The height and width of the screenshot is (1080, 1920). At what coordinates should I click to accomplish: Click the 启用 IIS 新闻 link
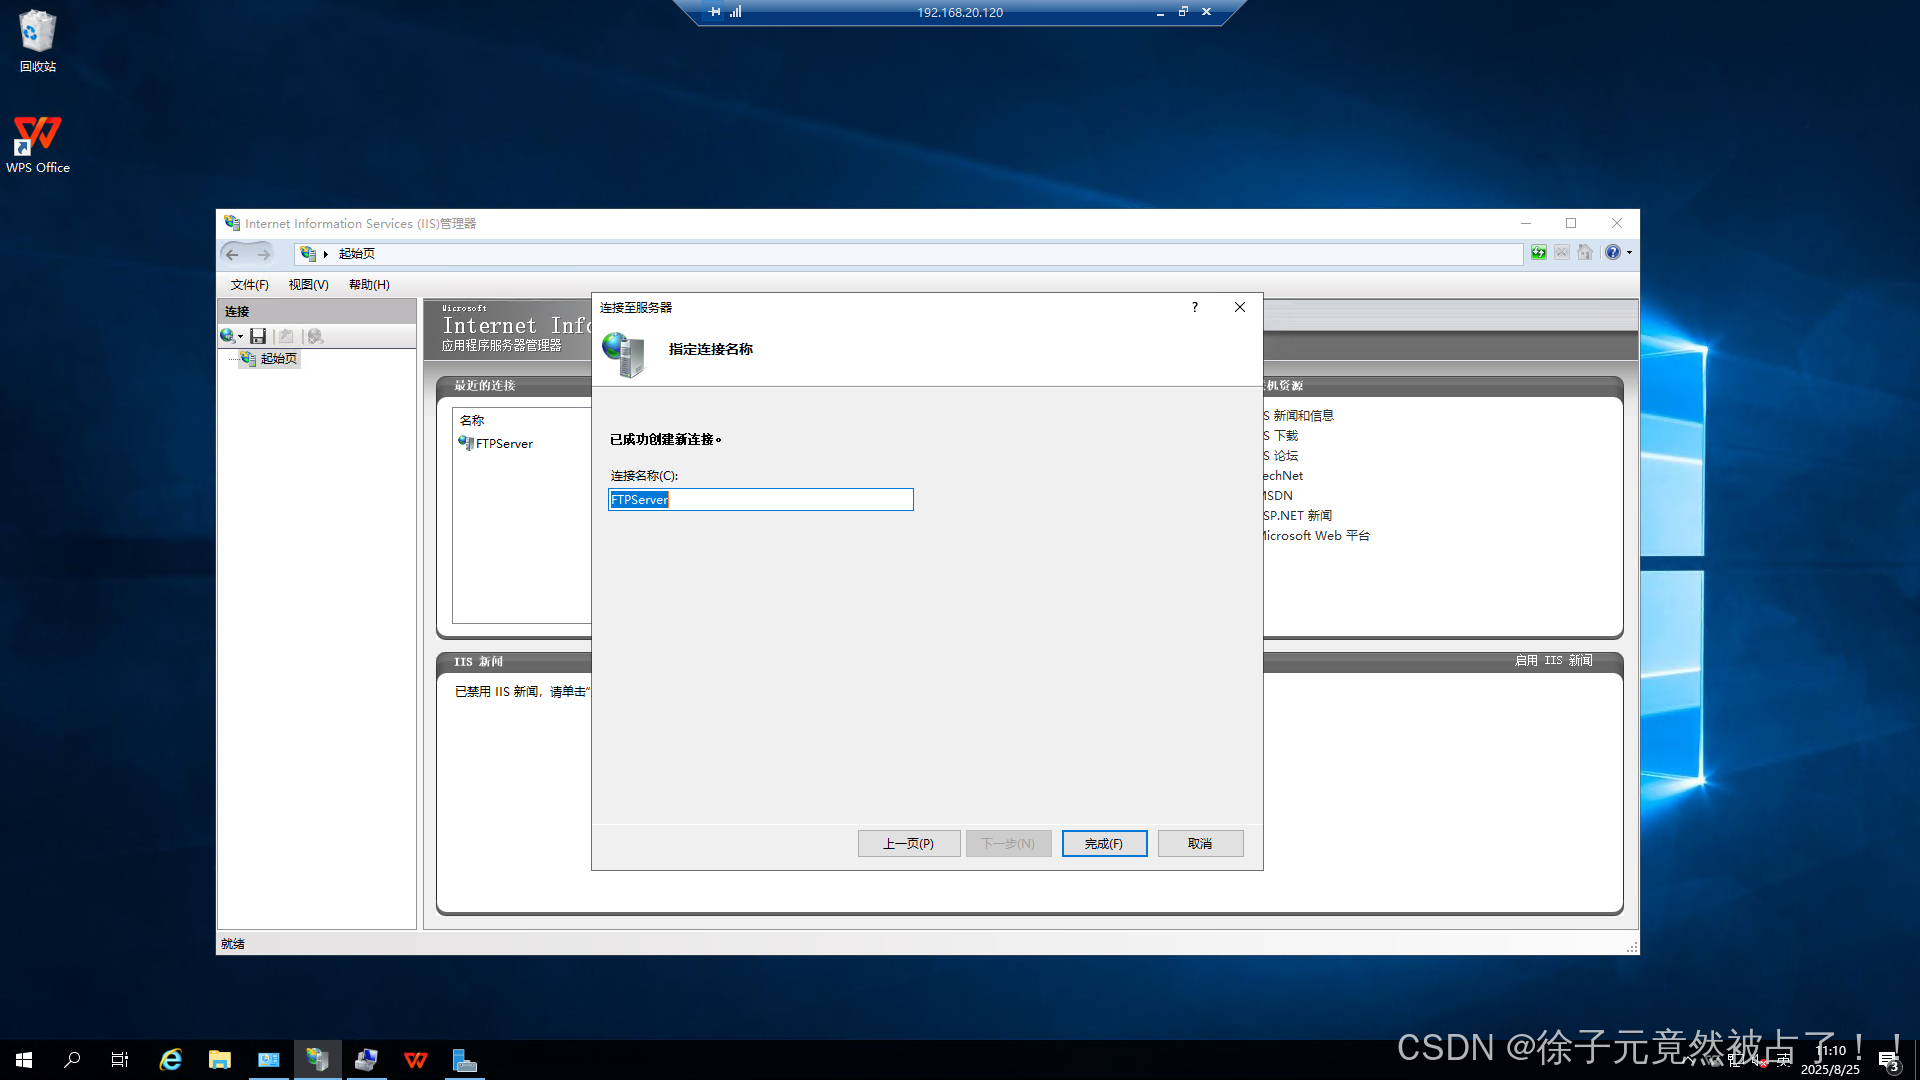click(1553, 661)
